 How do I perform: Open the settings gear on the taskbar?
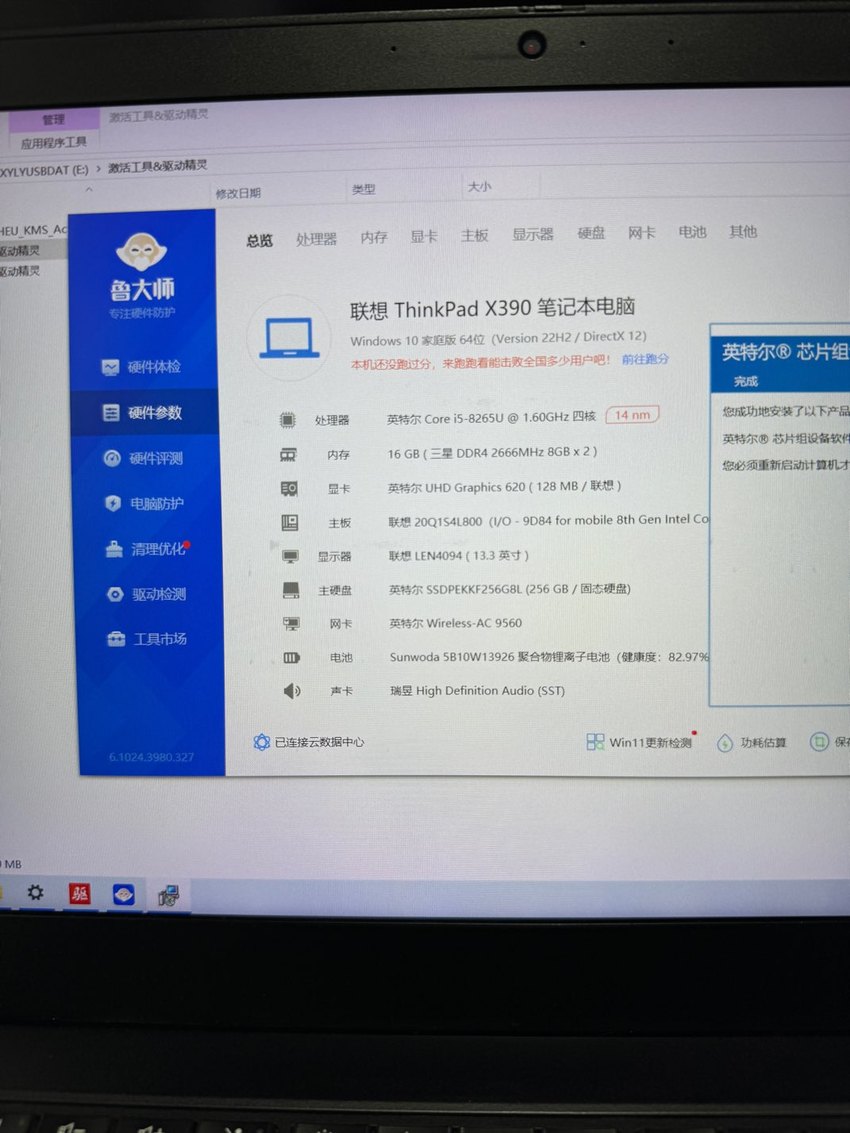(x=35, y=893)
